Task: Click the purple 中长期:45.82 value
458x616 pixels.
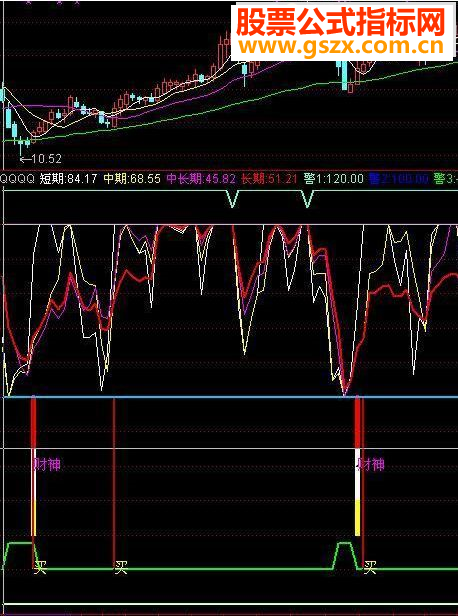Action: (201, 179)
